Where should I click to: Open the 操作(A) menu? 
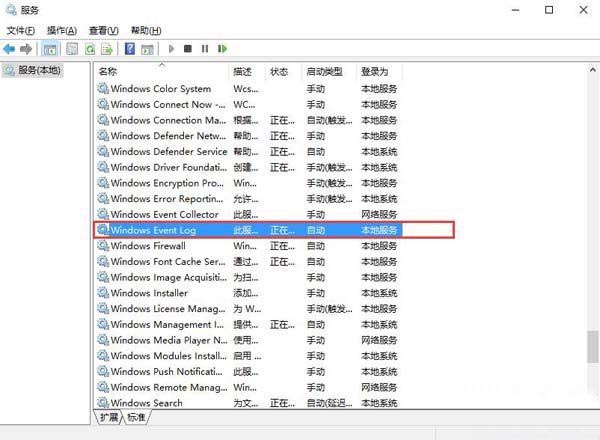point(62,31)
